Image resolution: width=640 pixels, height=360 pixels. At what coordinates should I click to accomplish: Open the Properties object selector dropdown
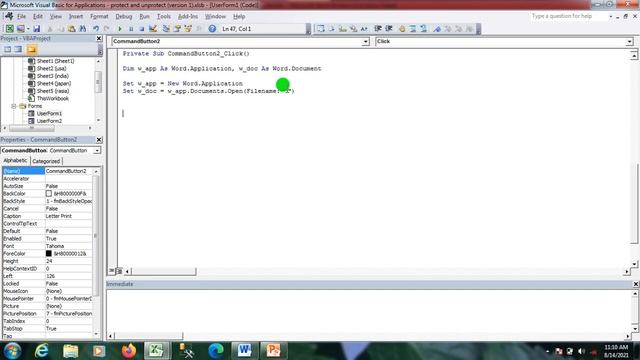pyautogui.click(x=97, y=151)
